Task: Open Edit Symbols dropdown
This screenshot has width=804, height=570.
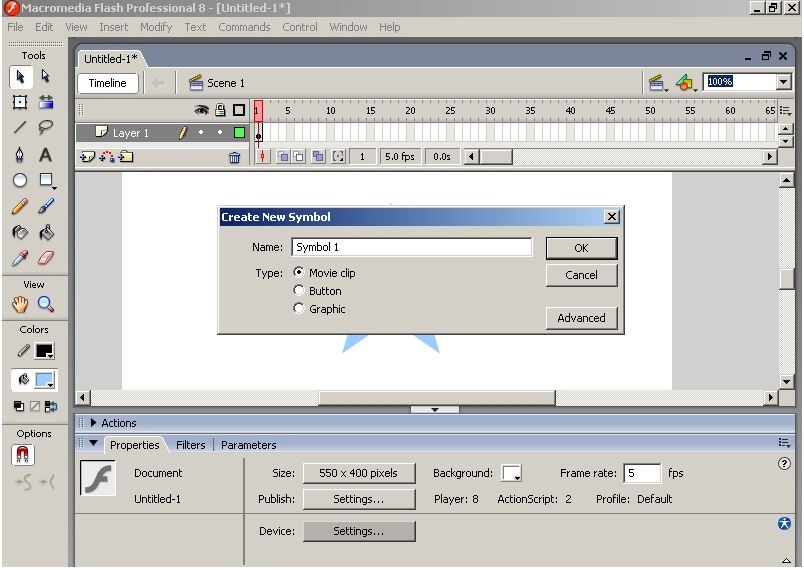Action: [x=686, y=83]
